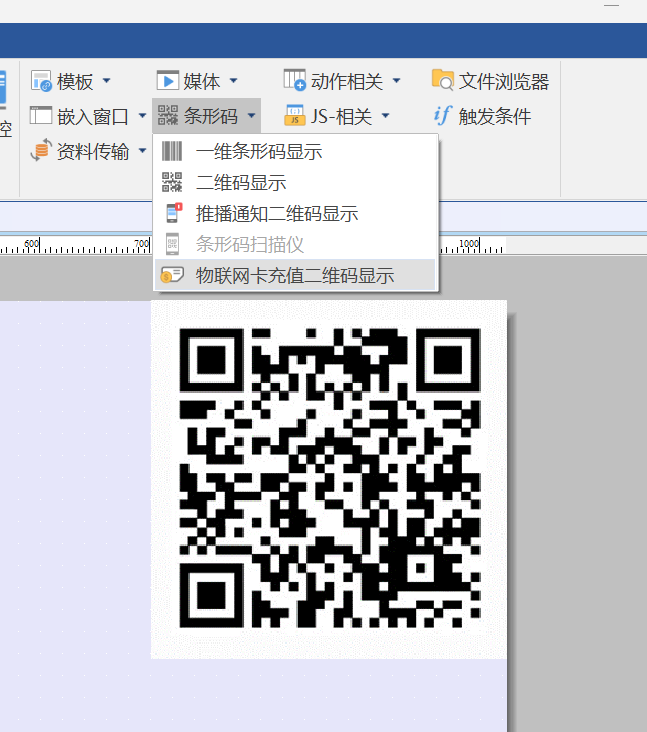Expand the 媒体 dropdown arrow
The image size is (647, 732).
pos(234,81)
